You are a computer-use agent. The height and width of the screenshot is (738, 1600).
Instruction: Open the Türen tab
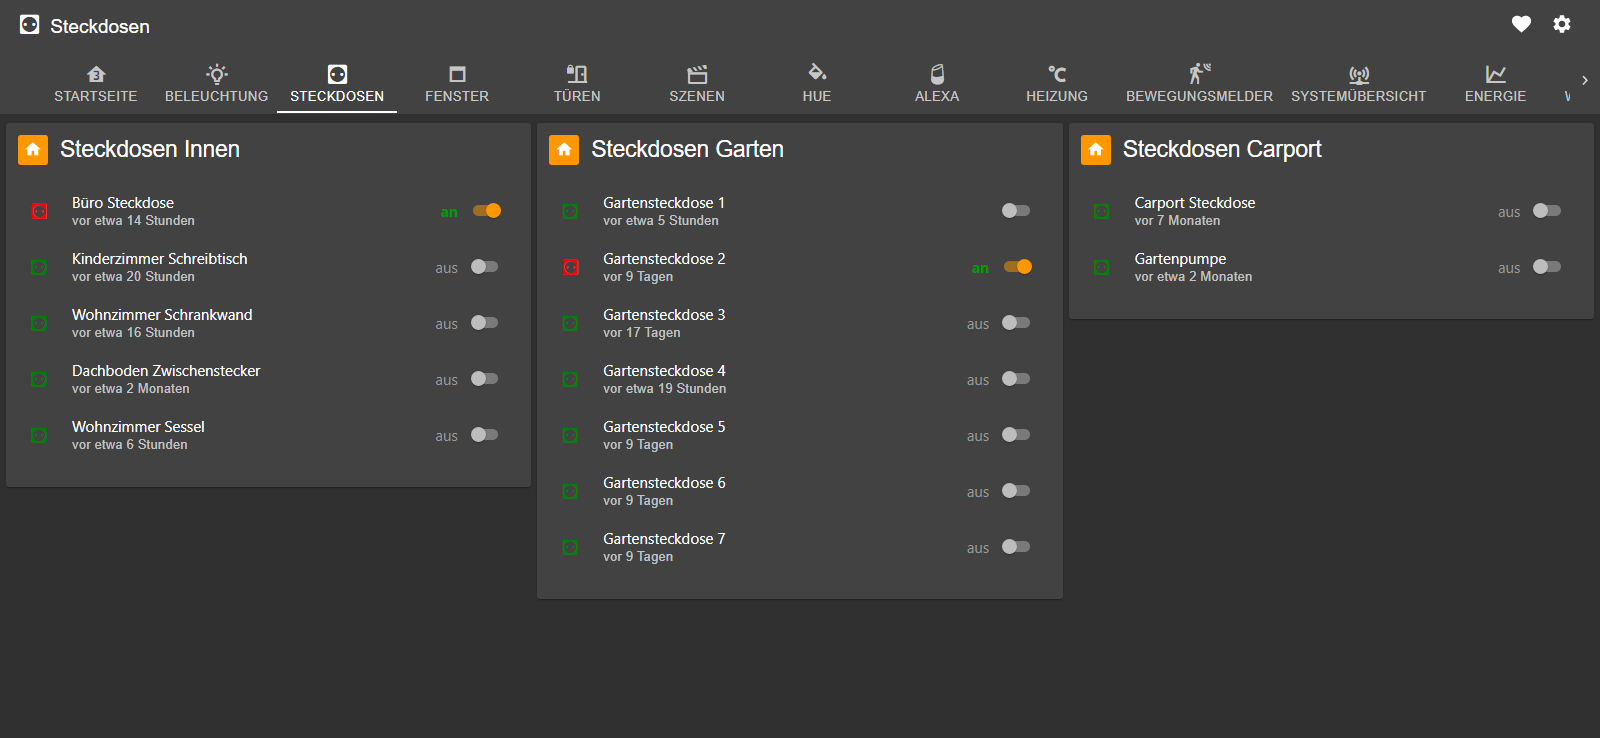point(577,84)
